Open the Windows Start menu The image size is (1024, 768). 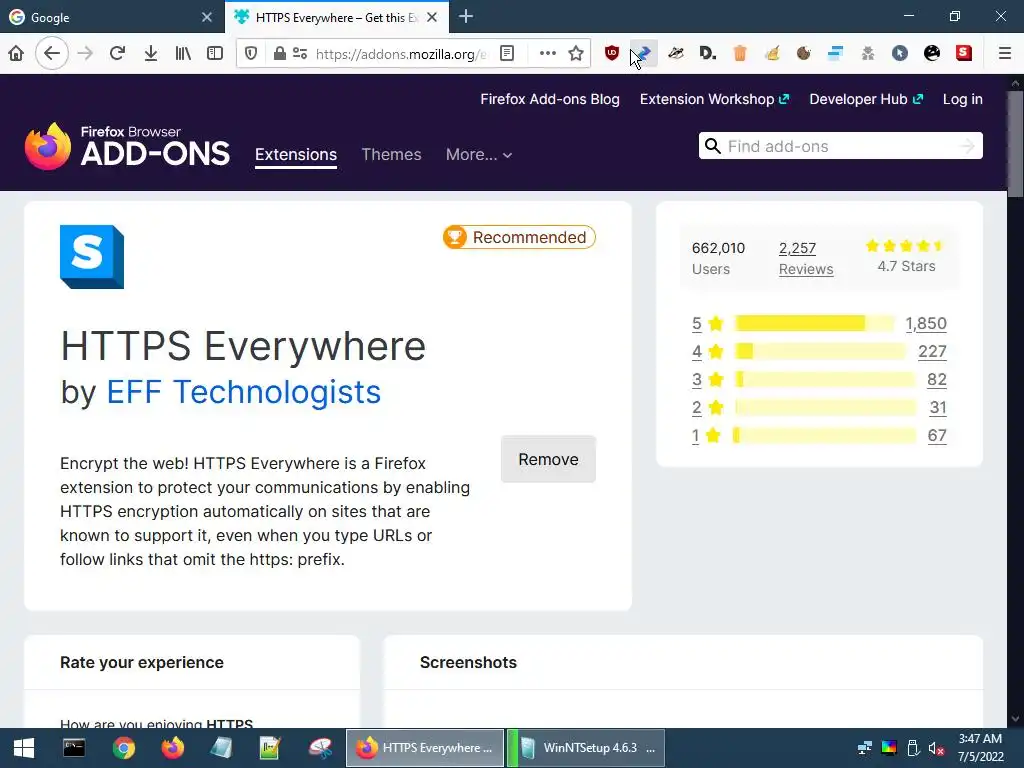click(24, 748)
